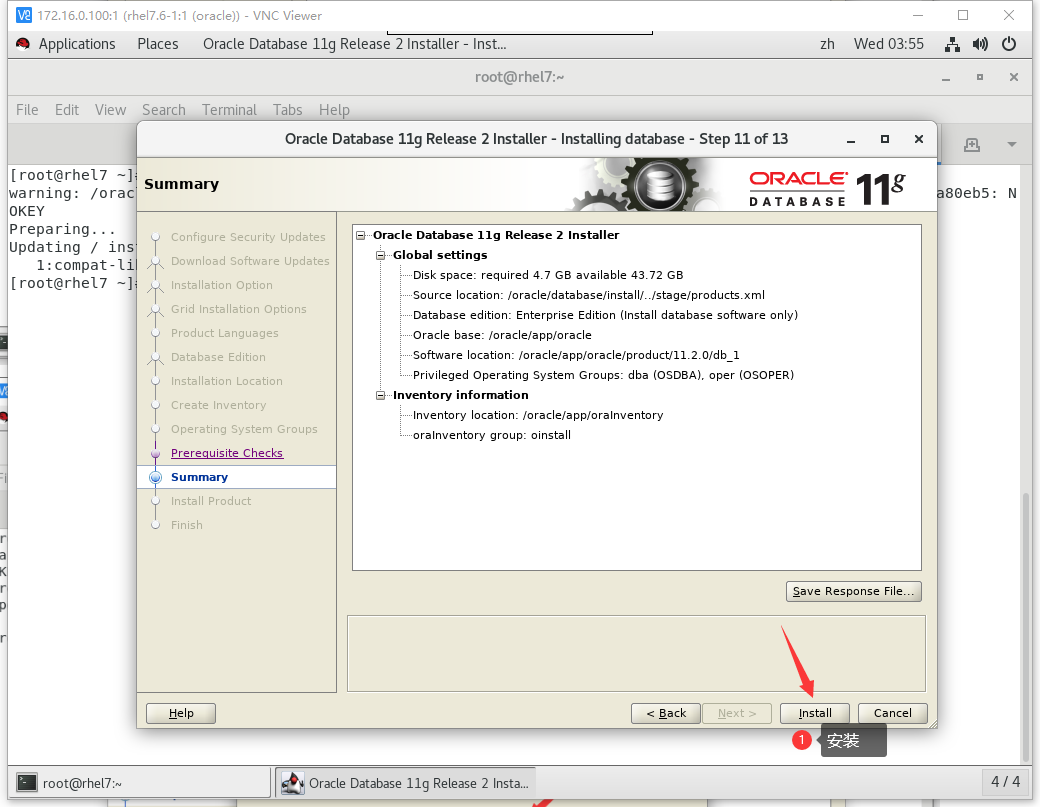The image size is (1040, 807).
Task: Click the installer Help button
Action: [181, 713]
